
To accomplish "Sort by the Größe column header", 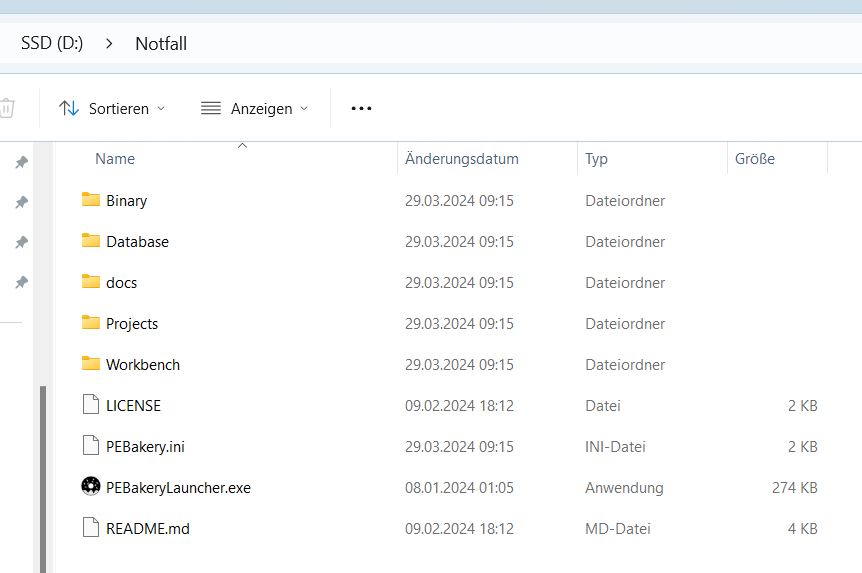I will pyautogui.click(x=755, y=158).
